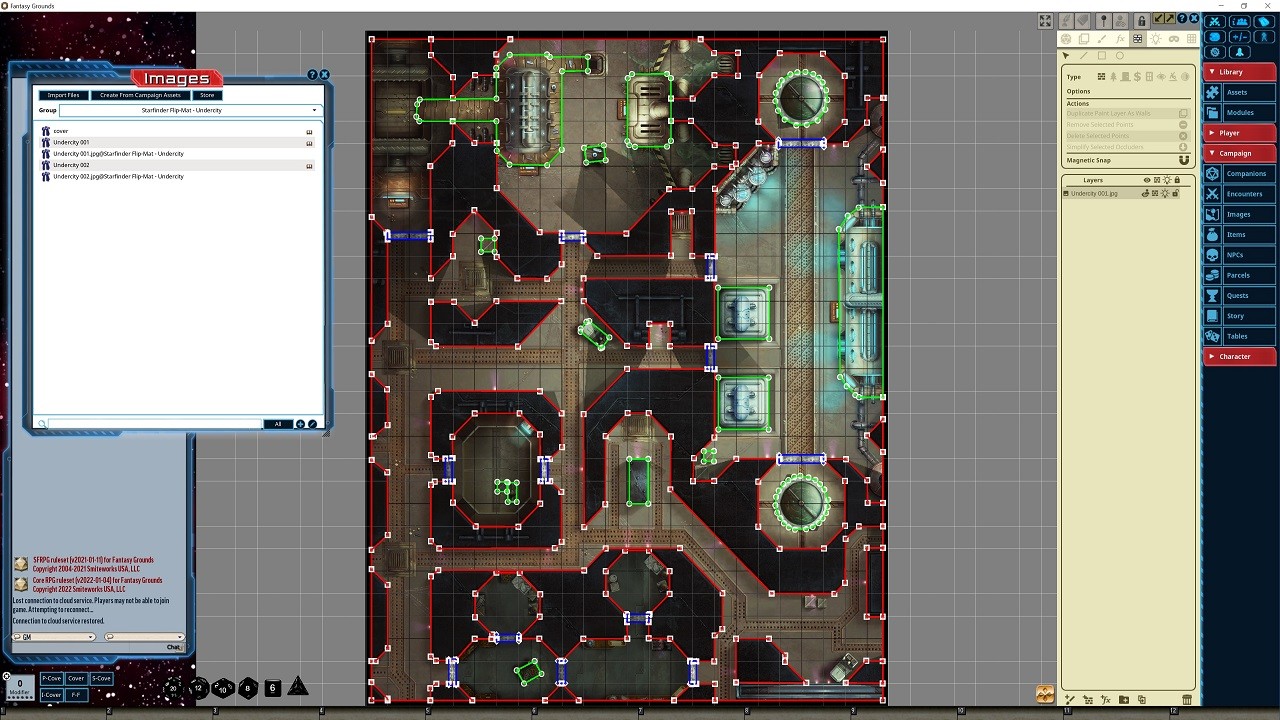Screen dimensions: 1280x720
Task: Open the Group dropdown in the Images window
Action: [x=314, y=110]
